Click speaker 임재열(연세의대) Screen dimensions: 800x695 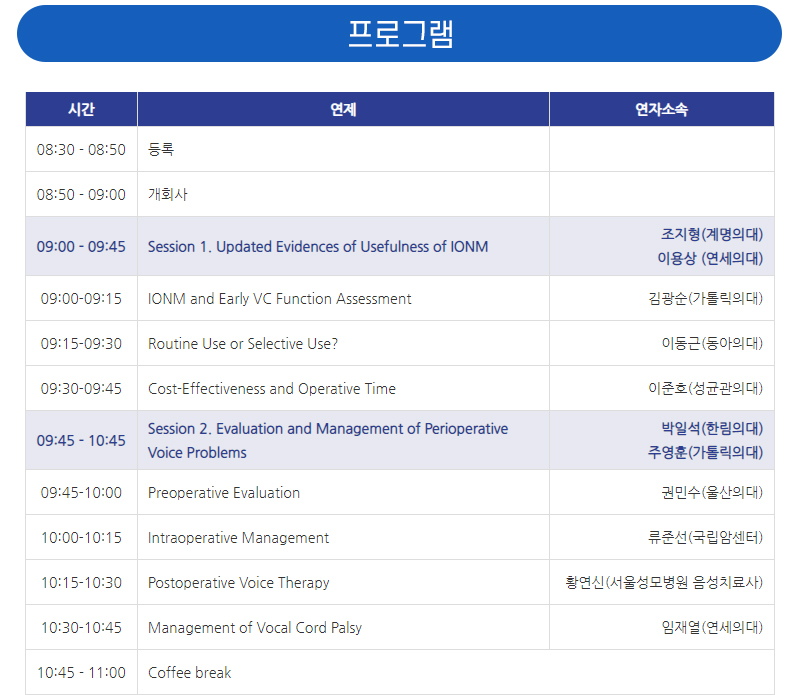point(712,627)
